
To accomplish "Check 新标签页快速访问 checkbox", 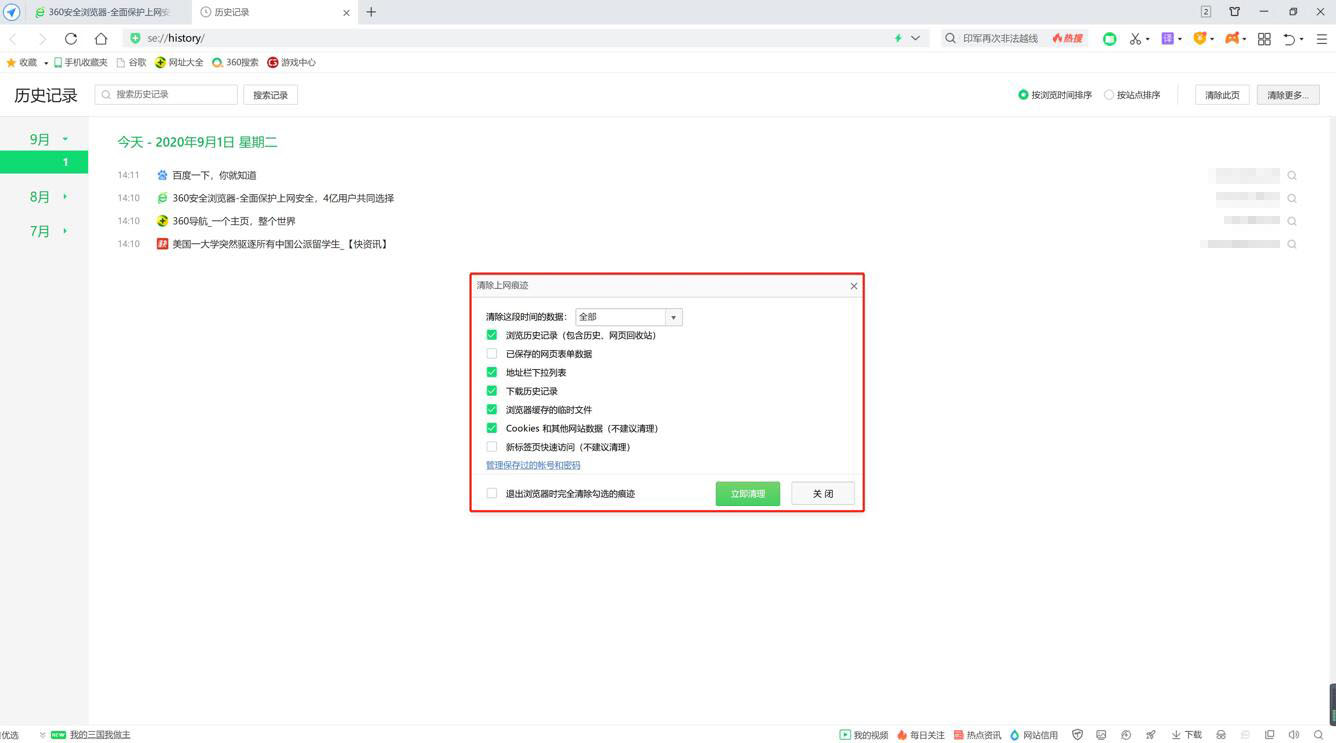I will point(491,447).
